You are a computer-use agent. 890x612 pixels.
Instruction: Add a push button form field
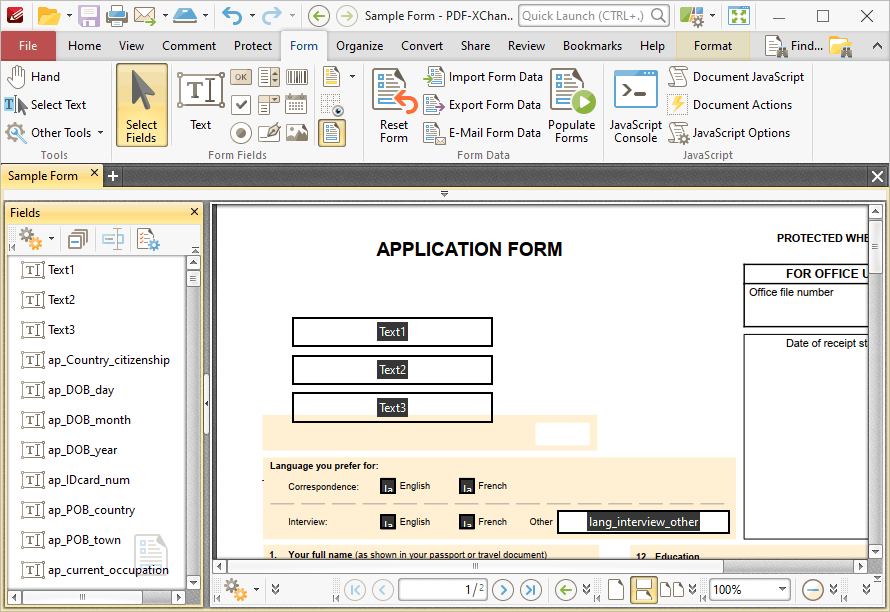click(241, 77)
